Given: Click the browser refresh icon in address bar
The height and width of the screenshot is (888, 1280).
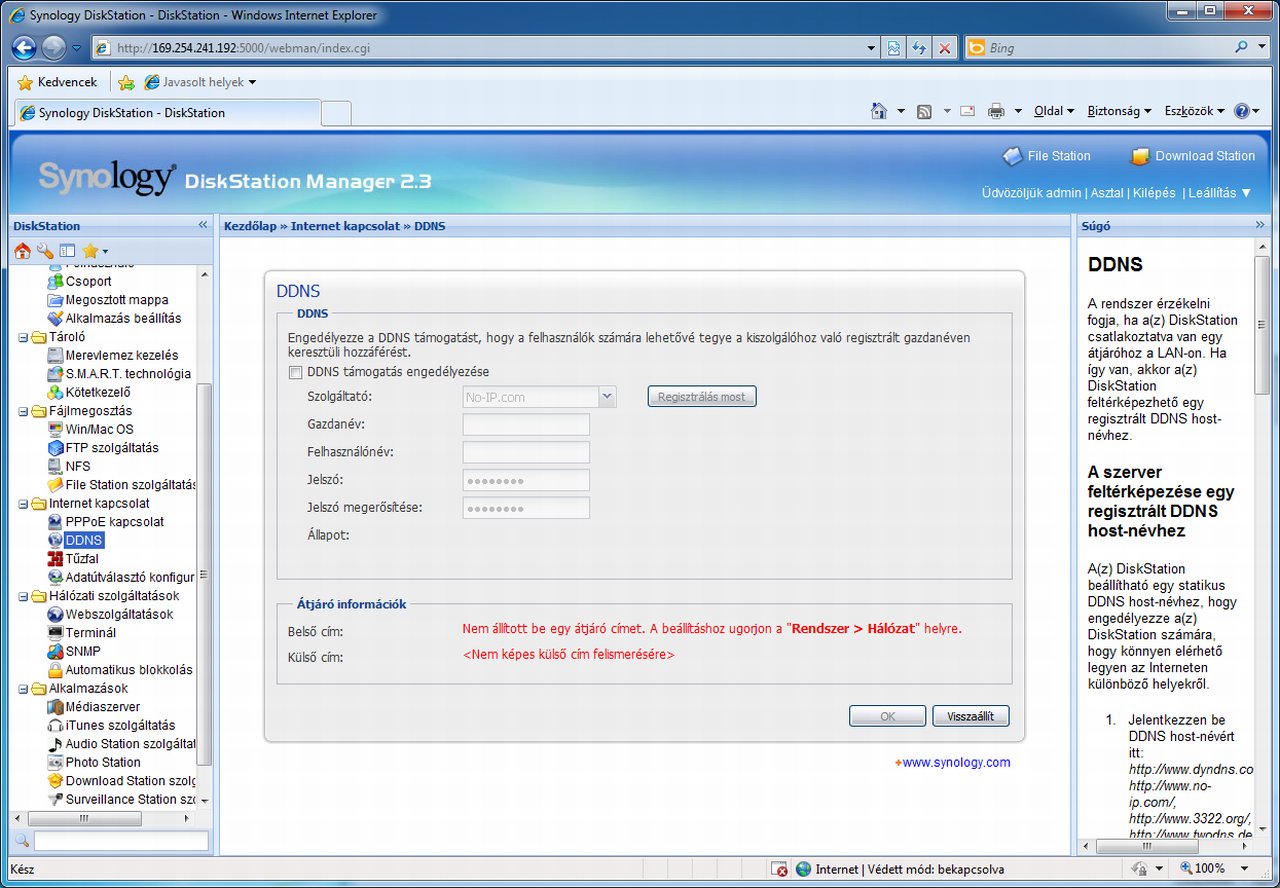Looking at the screenshot, I should tap(919, 48).
